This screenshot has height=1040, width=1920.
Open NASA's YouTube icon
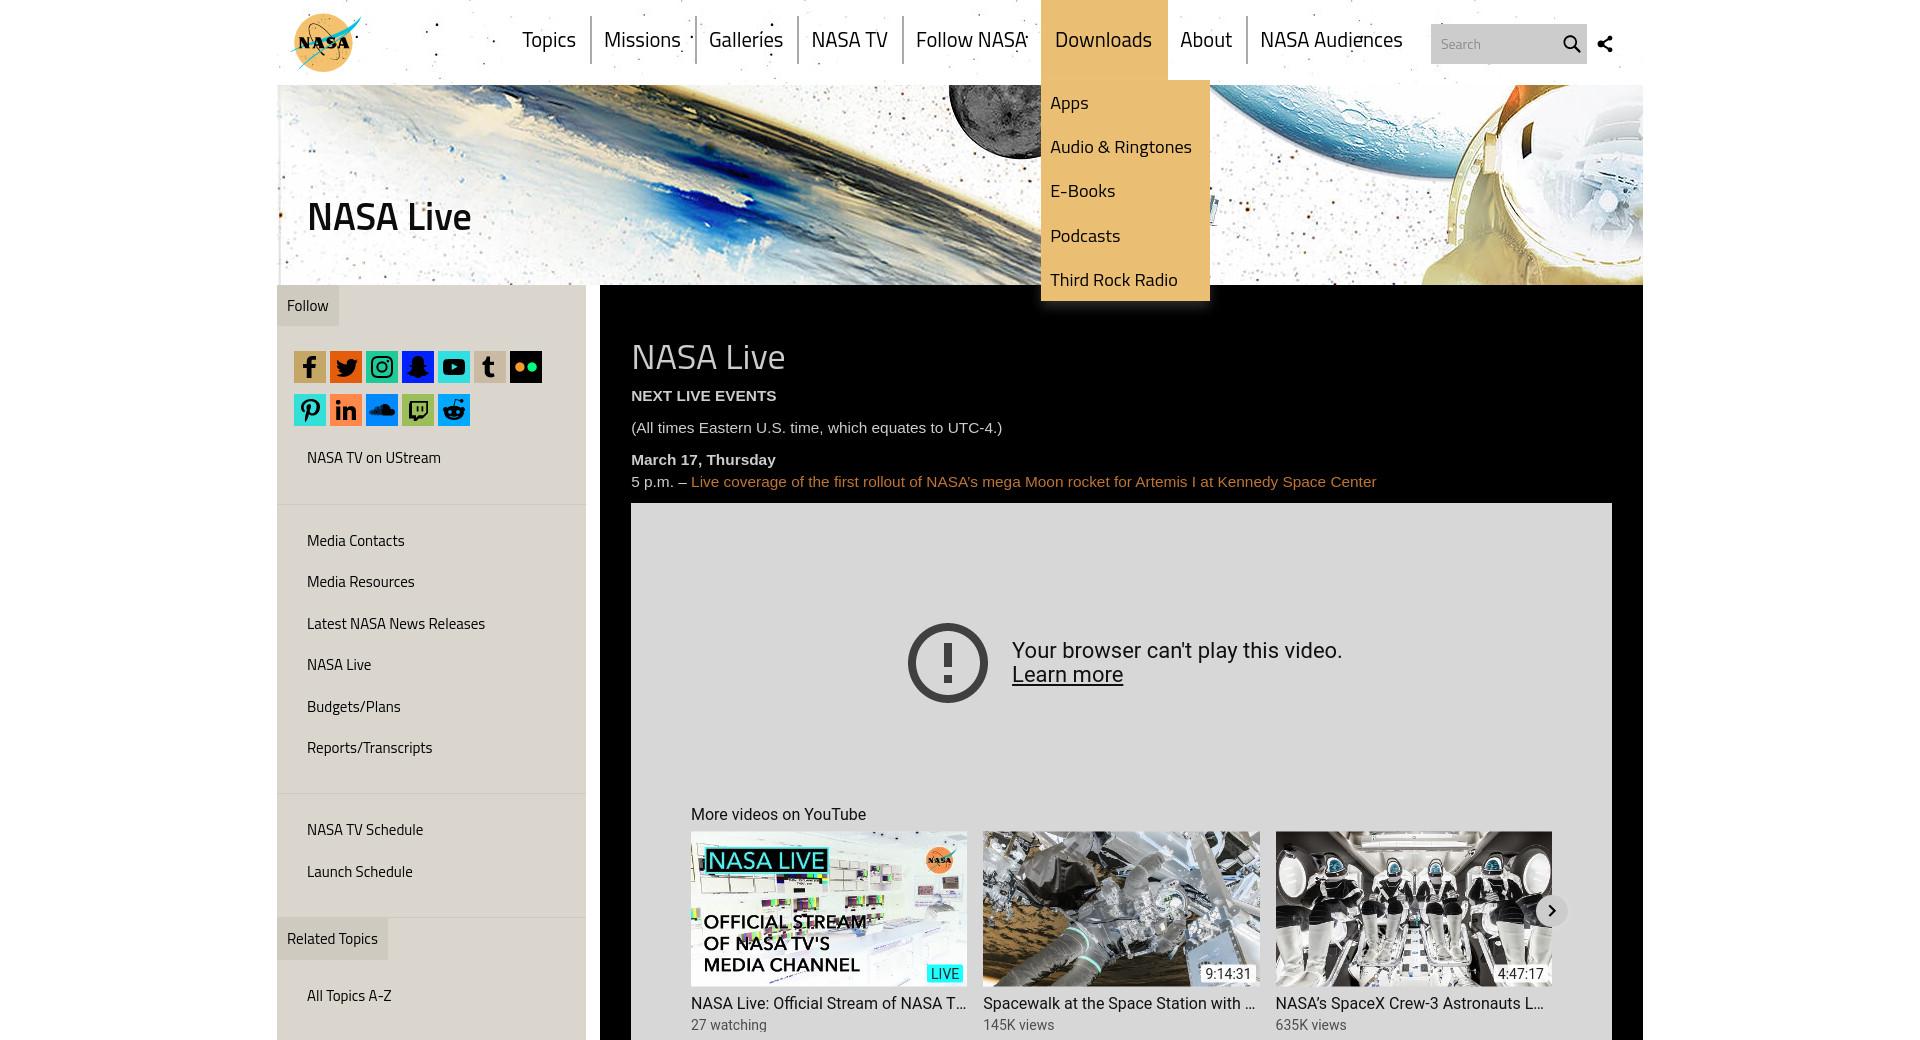[454, 367]
